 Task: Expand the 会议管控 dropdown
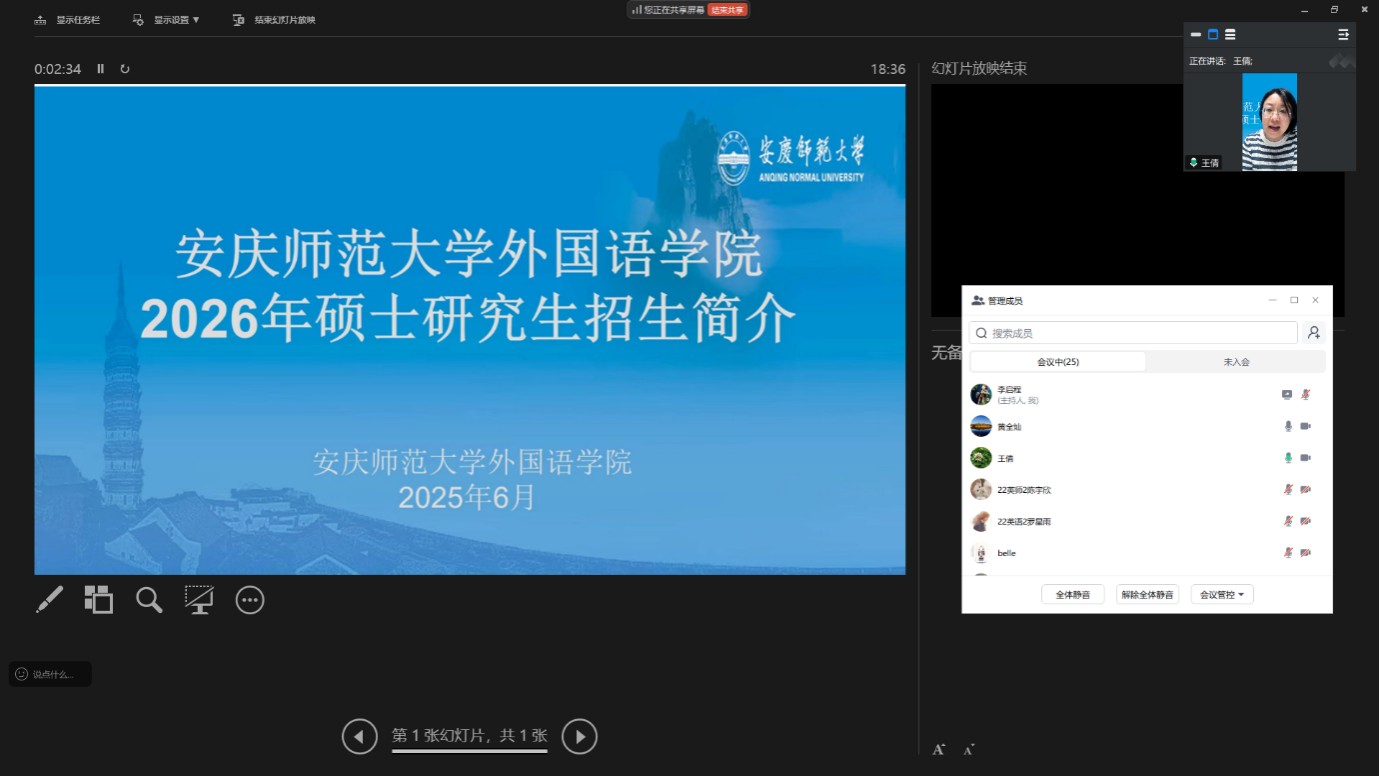coord(1222,595)
